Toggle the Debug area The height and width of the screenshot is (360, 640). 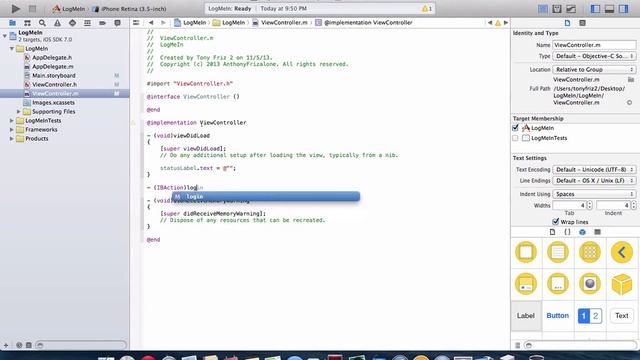pos(609,9)
